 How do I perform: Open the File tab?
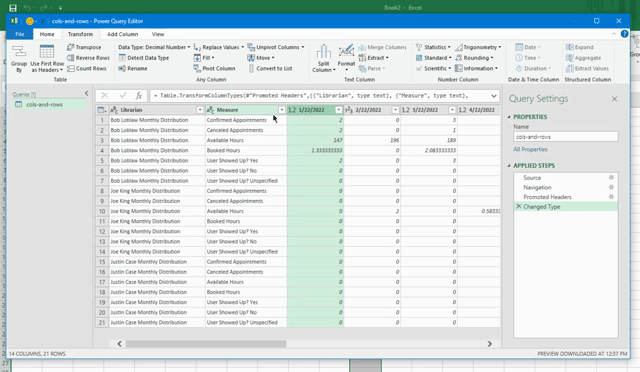click(x=20, y=34)
